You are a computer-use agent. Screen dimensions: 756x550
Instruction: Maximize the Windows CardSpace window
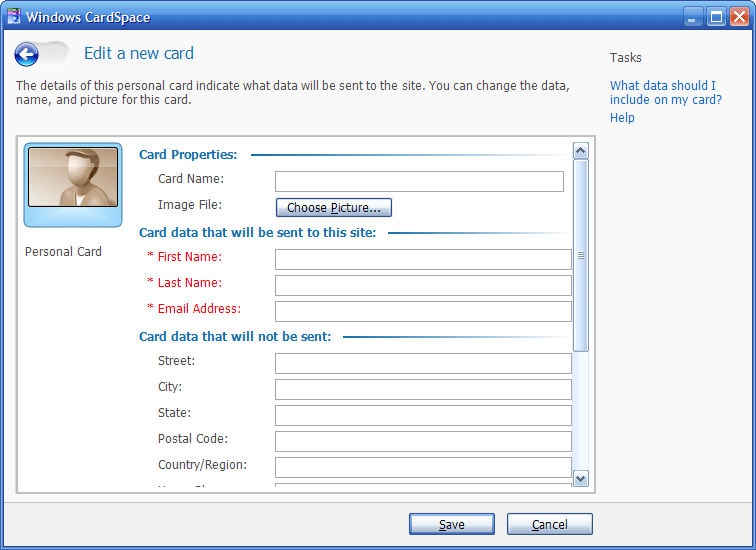(716, 17)
